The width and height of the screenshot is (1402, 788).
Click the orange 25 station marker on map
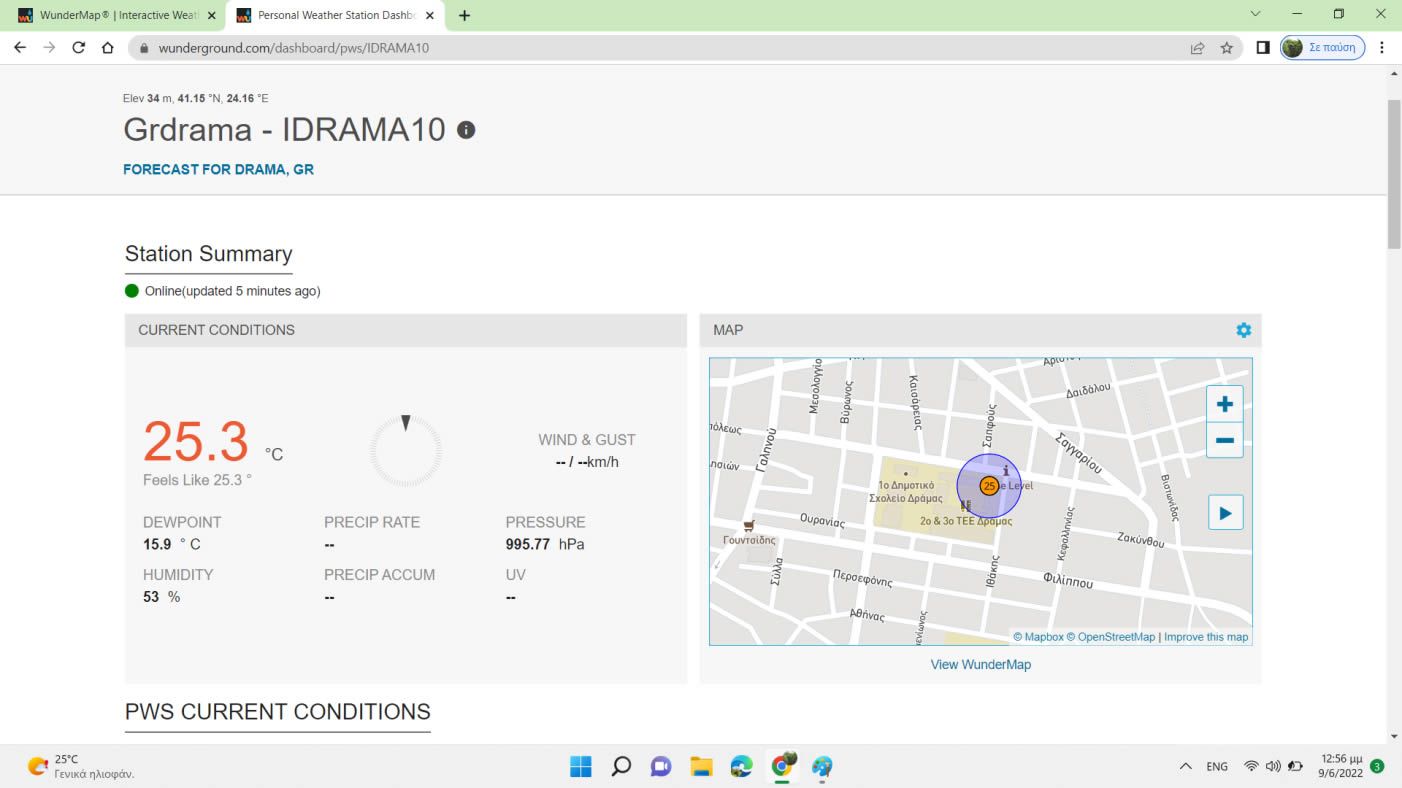tap(988, 486)
